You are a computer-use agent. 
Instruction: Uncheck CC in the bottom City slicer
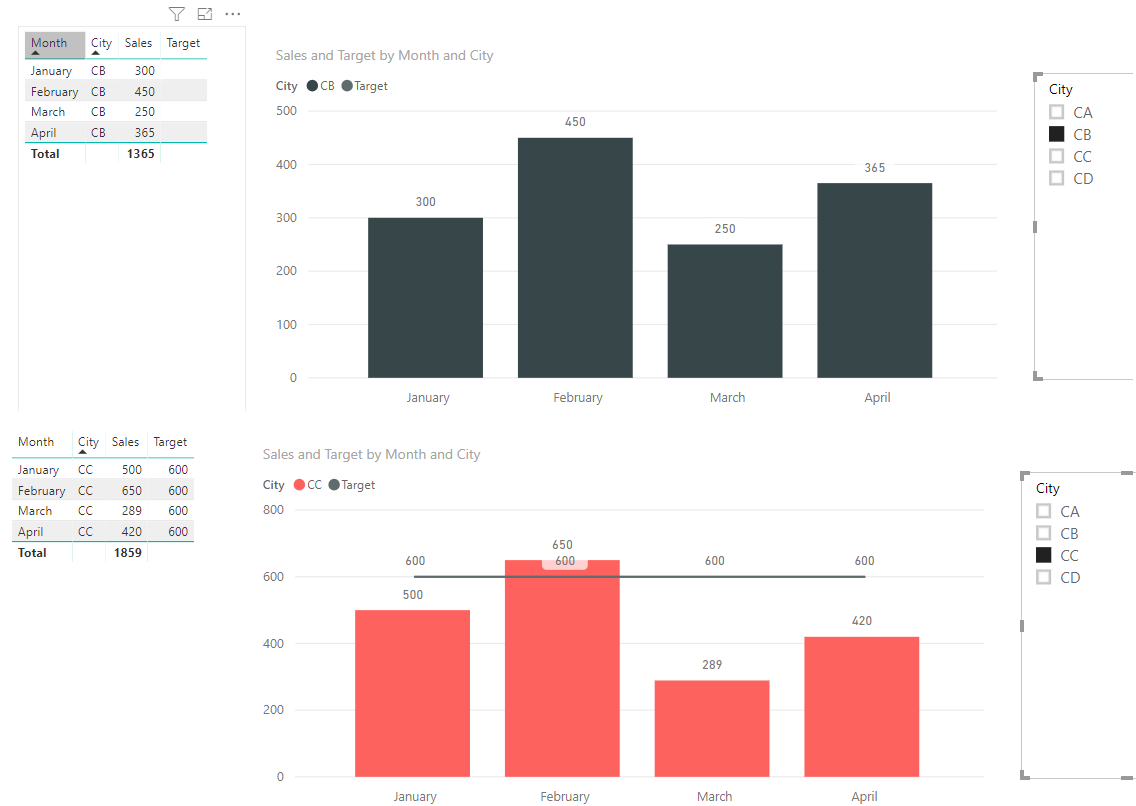click(x=1043, y=555)
